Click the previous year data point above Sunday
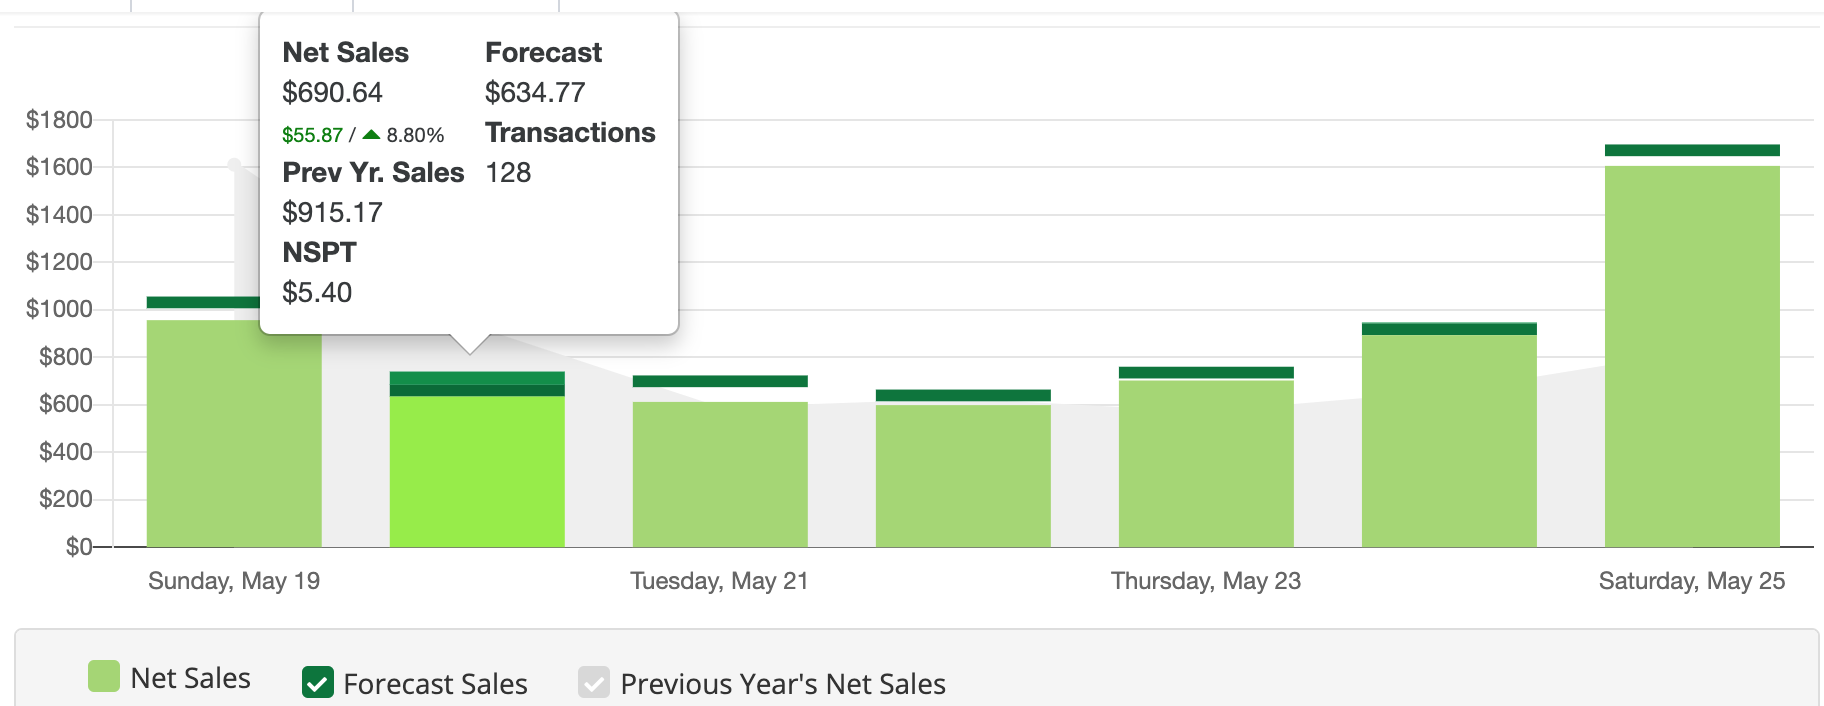 pyautogui.click(x=234, y=164)
